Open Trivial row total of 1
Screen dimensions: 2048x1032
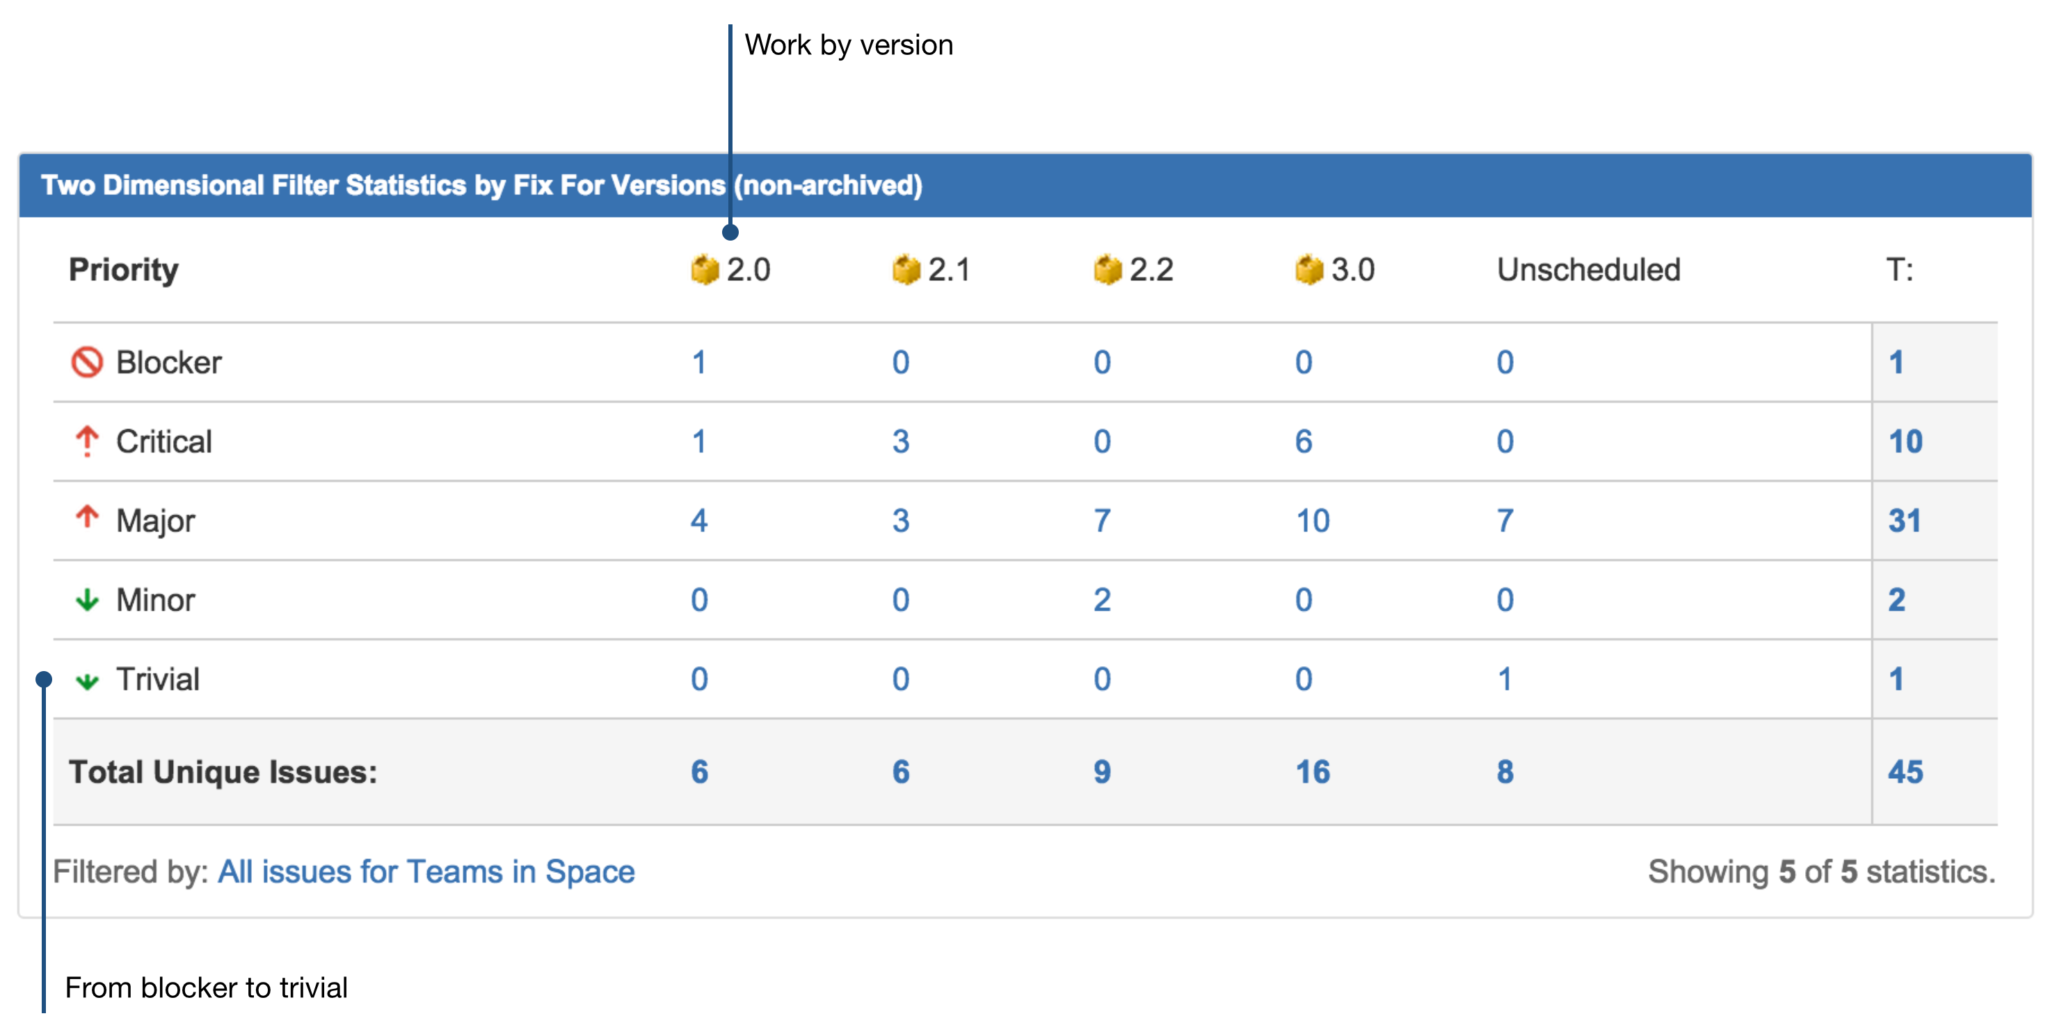click(x=1896, y=679)
